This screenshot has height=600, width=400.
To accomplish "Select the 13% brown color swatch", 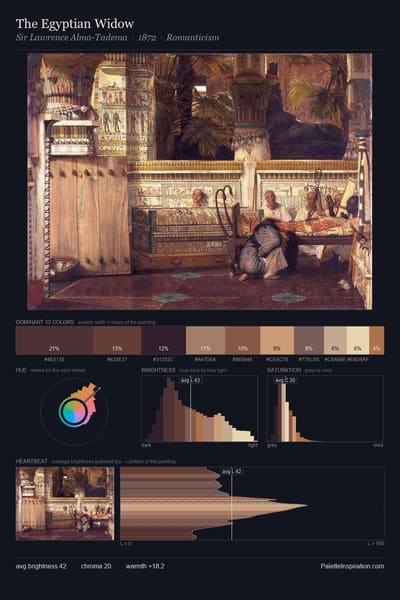I will pos(117,340).
